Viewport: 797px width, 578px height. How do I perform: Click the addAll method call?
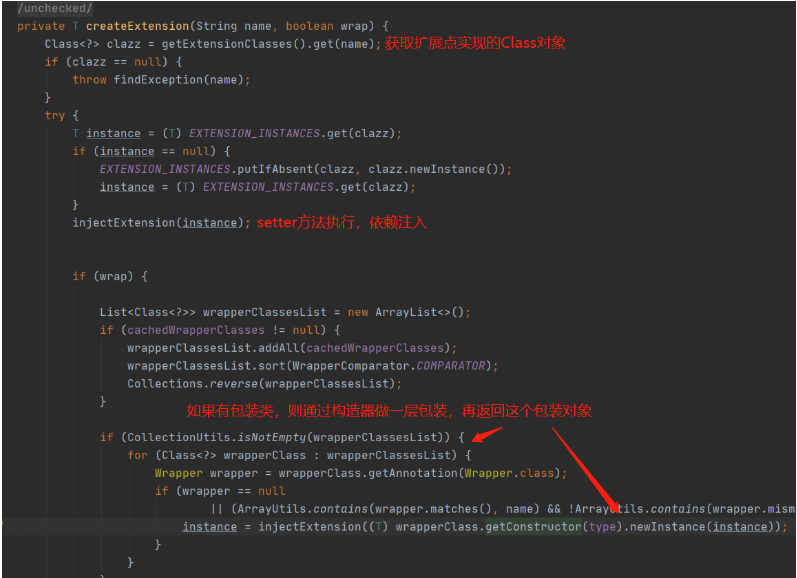(279, 348)
